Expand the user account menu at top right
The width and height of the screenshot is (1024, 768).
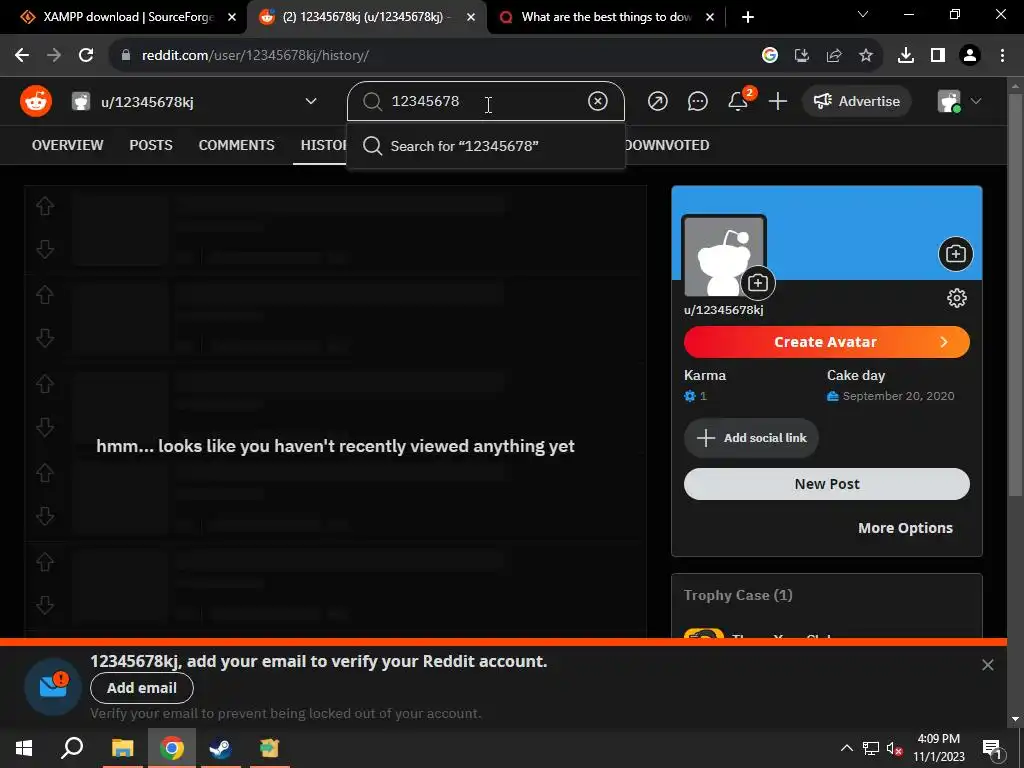pyautogui.click(x=959, y=101)
